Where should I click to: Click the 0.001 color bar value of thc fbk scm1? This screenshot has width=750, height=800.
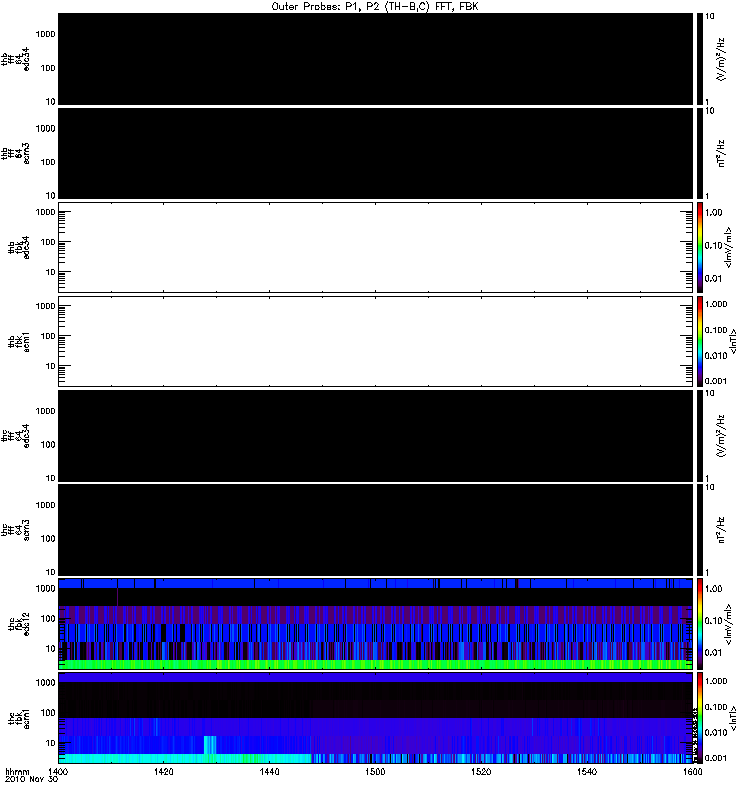point(715,758)
